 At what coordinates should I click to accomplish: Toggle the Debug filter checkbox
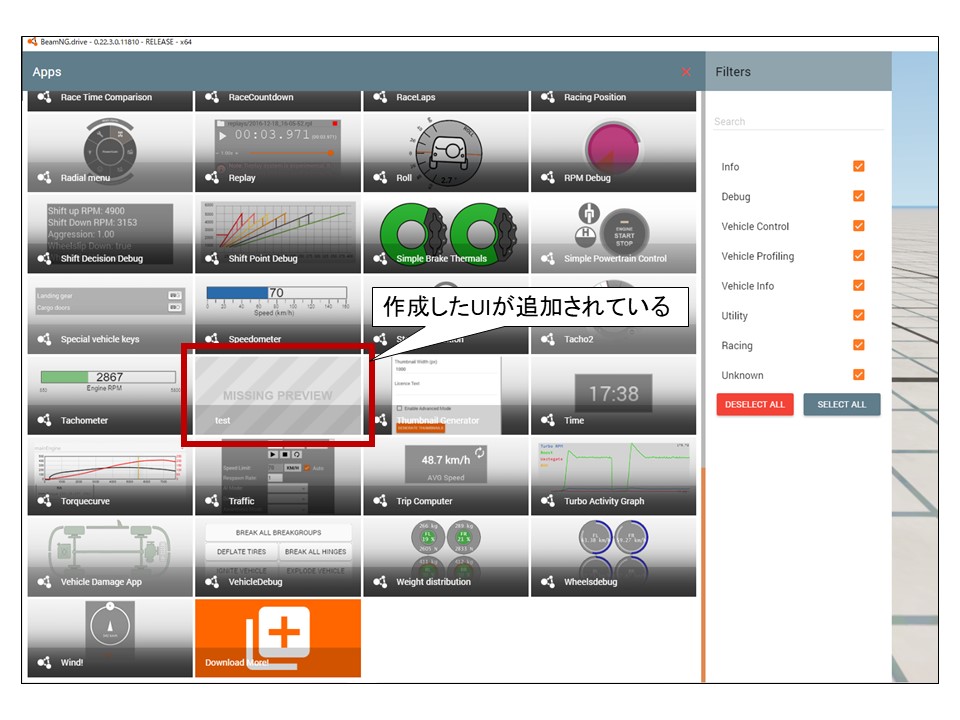coord(858,196)
